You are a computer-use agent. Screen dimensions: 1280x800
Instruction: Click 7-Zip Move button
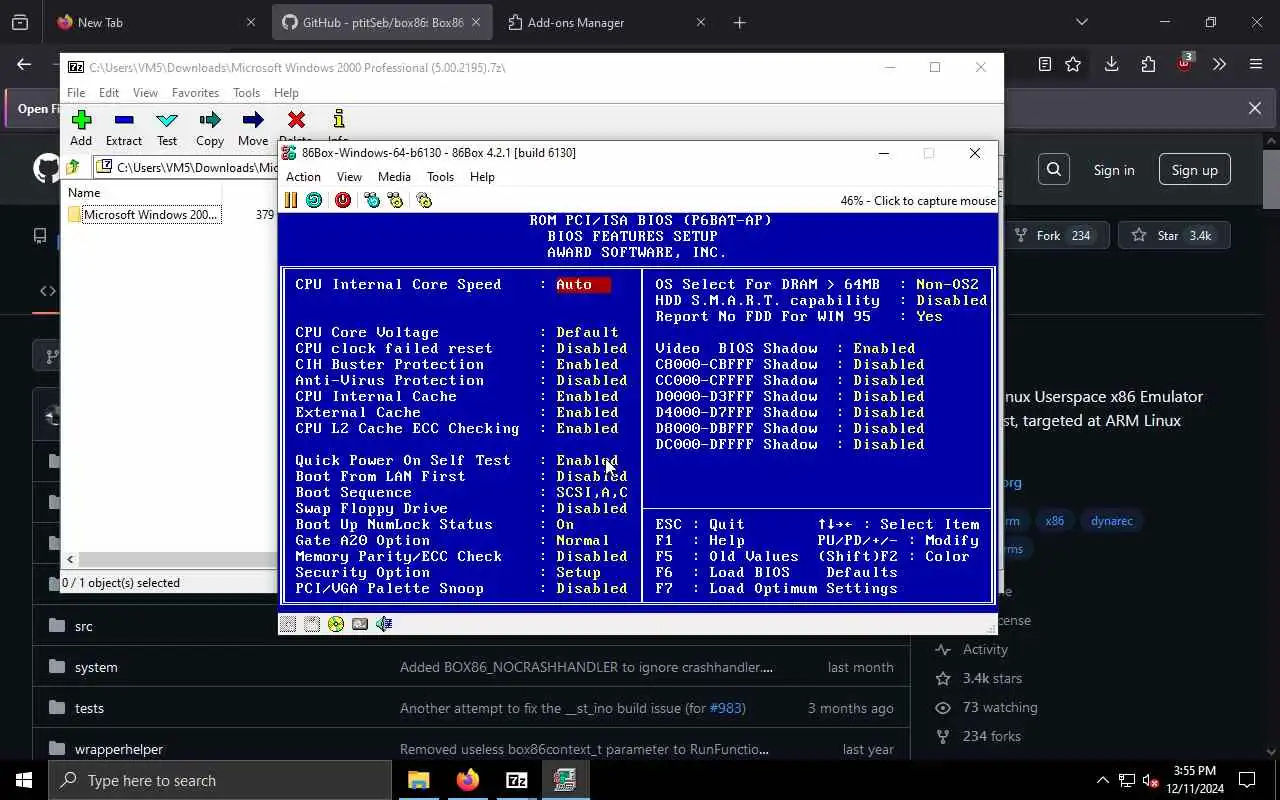click(x=253, y=128)
